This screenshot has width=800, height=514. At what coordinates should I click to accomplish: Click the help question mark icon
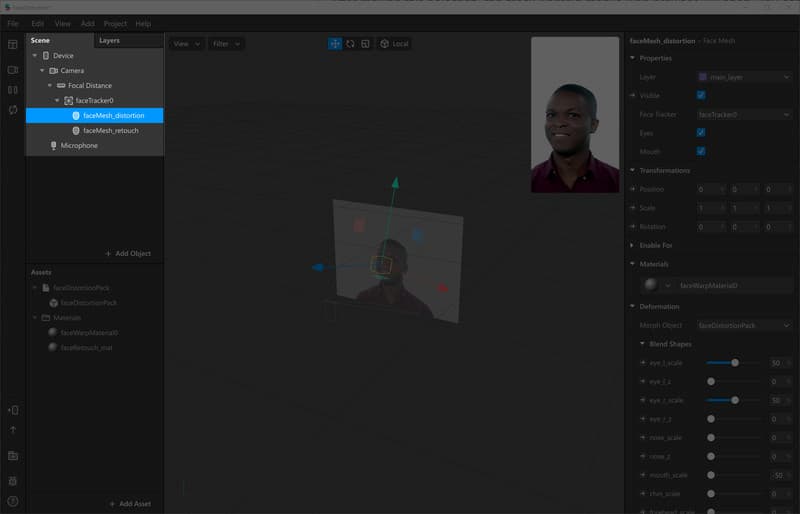[13, 501]
